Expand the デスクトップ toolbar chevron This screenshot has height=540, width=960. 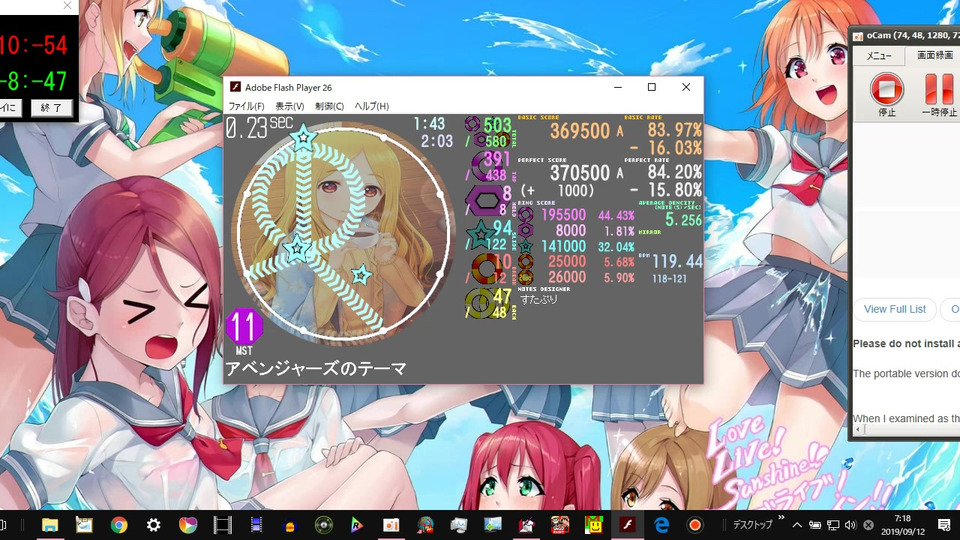[781, 518]
